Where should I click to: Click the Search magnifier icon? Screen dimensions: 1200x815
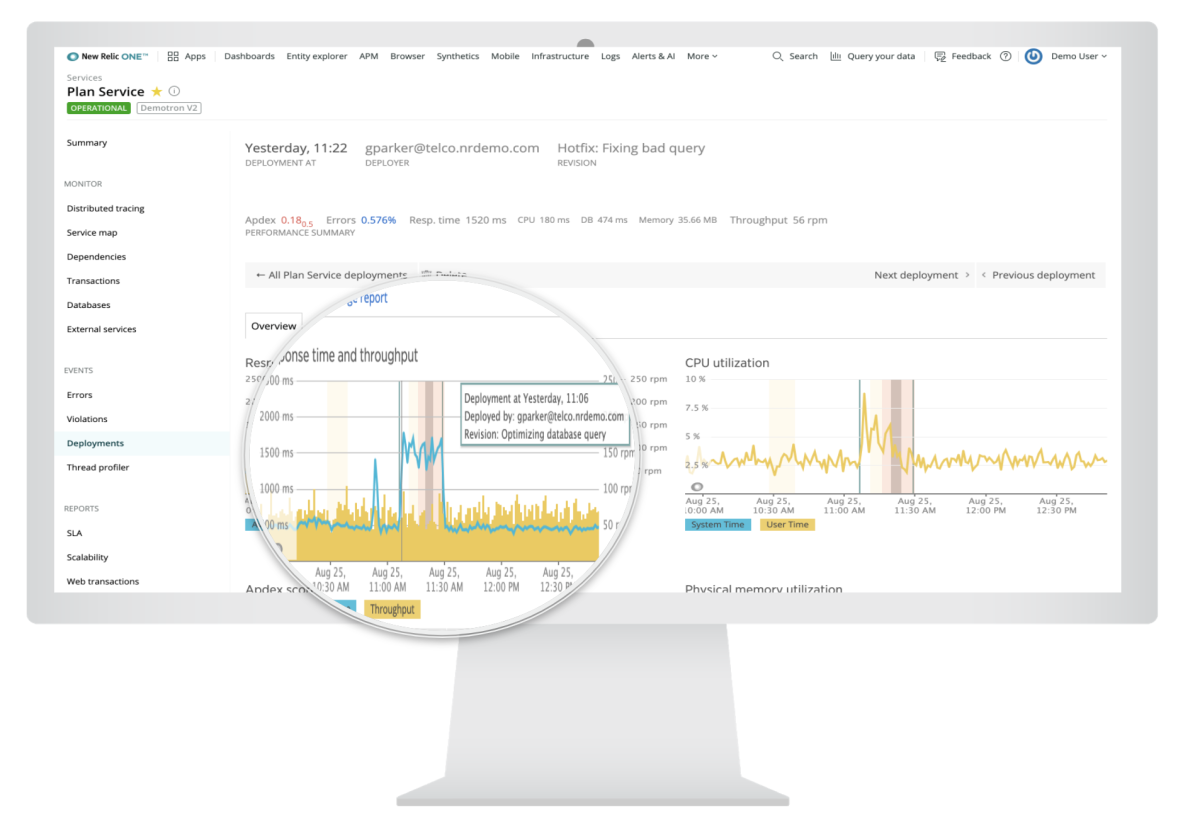(778, 56)
